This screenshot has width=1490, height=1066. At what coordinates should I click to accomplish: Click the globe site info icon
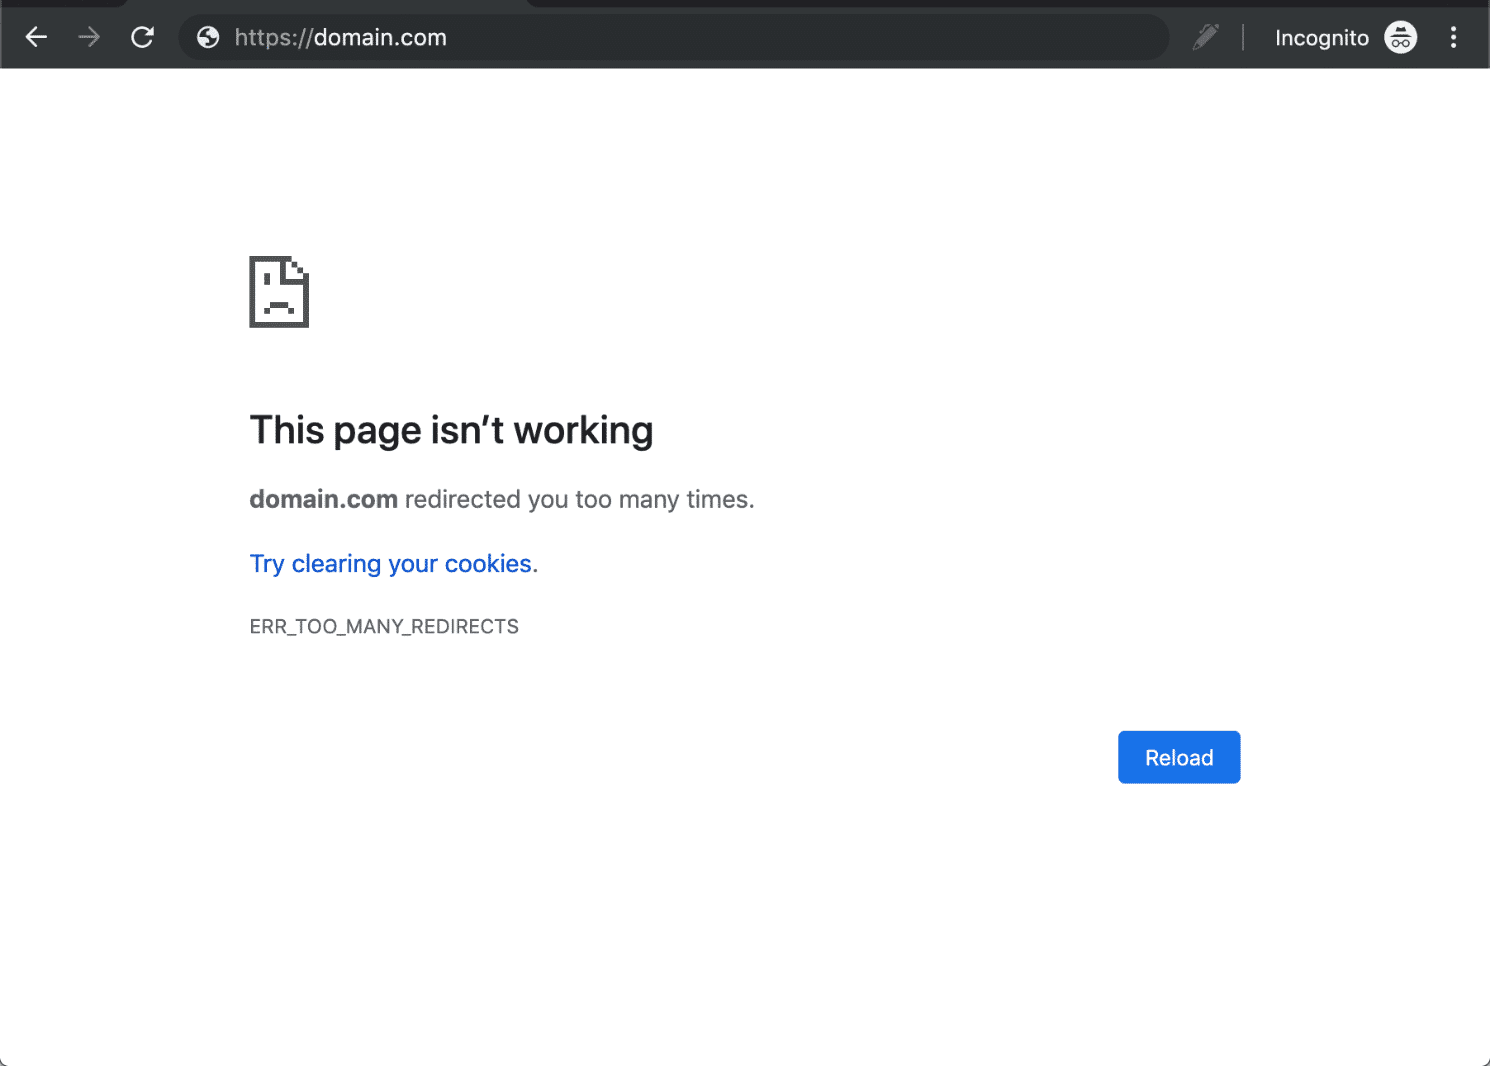coord(208,38)
